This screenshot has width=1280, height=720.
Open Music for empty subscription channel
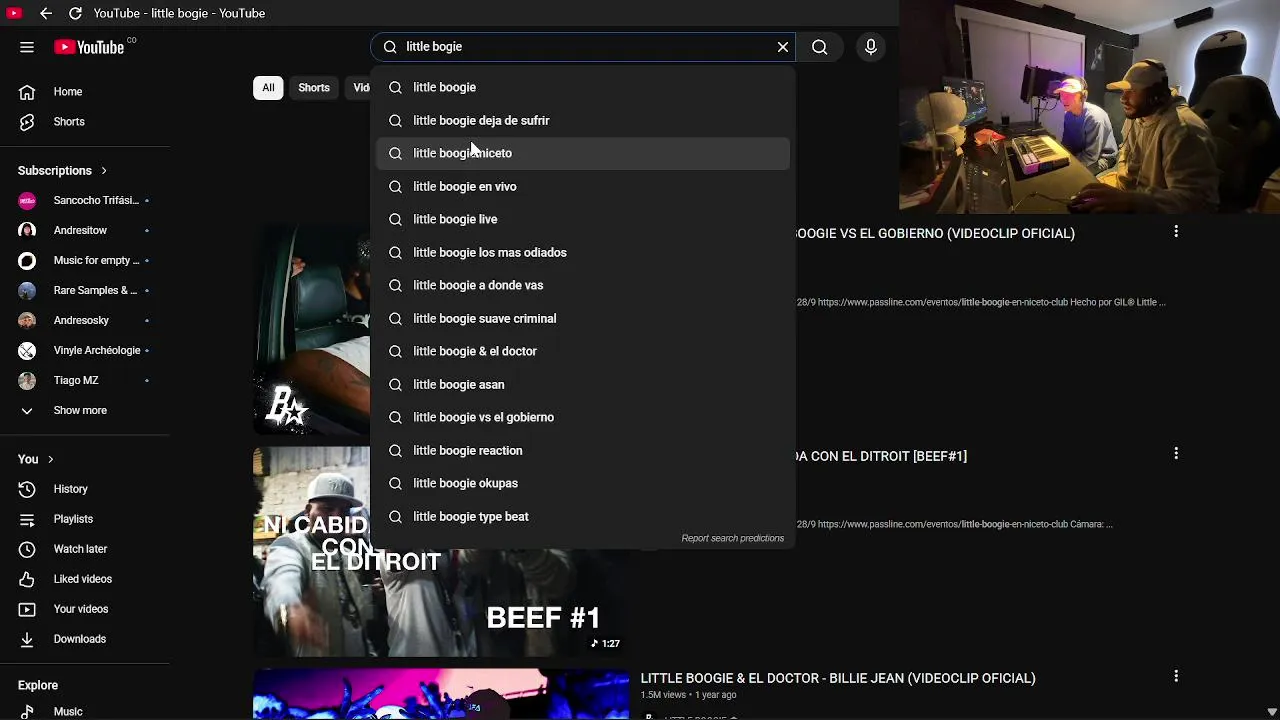tap(85, 260)
